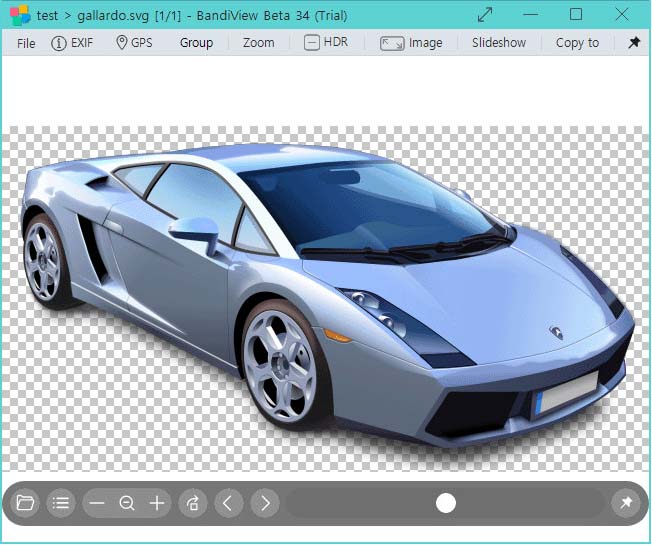652x545 pixels.
Task: Toggle the HDR option
Action: [326, 42]
